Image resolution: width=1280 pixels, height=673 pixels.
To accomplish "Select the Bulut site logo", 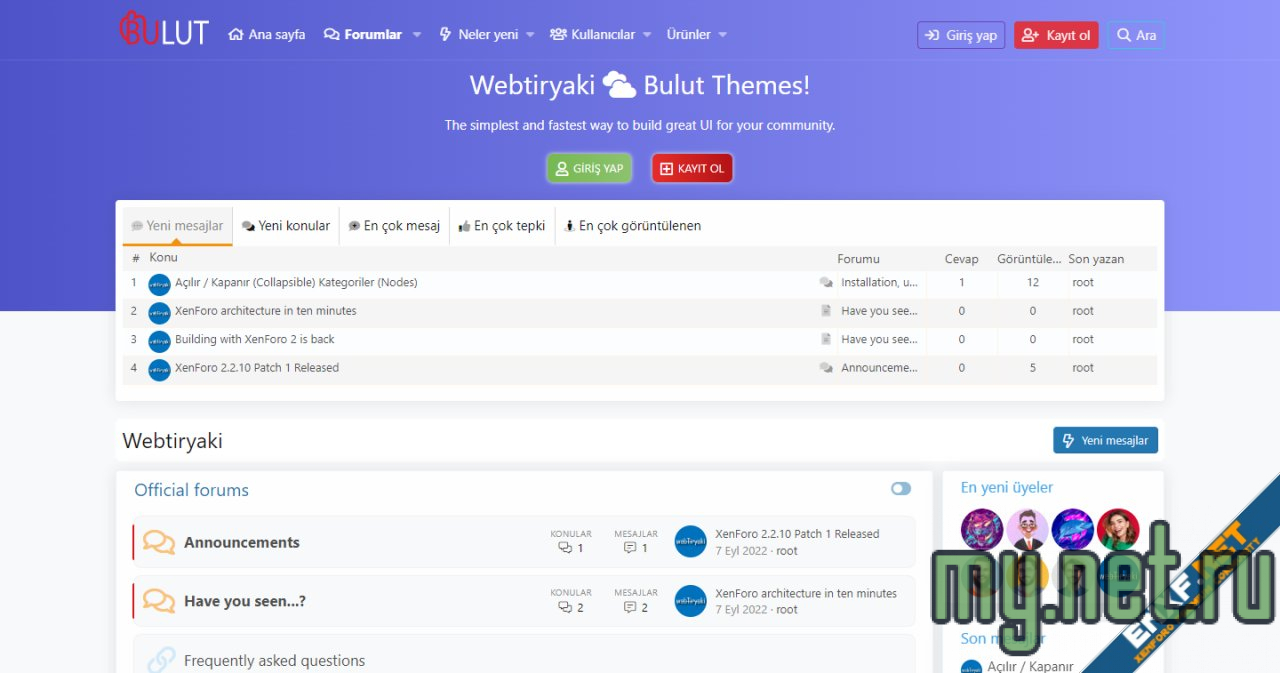I will pos(163,29).
